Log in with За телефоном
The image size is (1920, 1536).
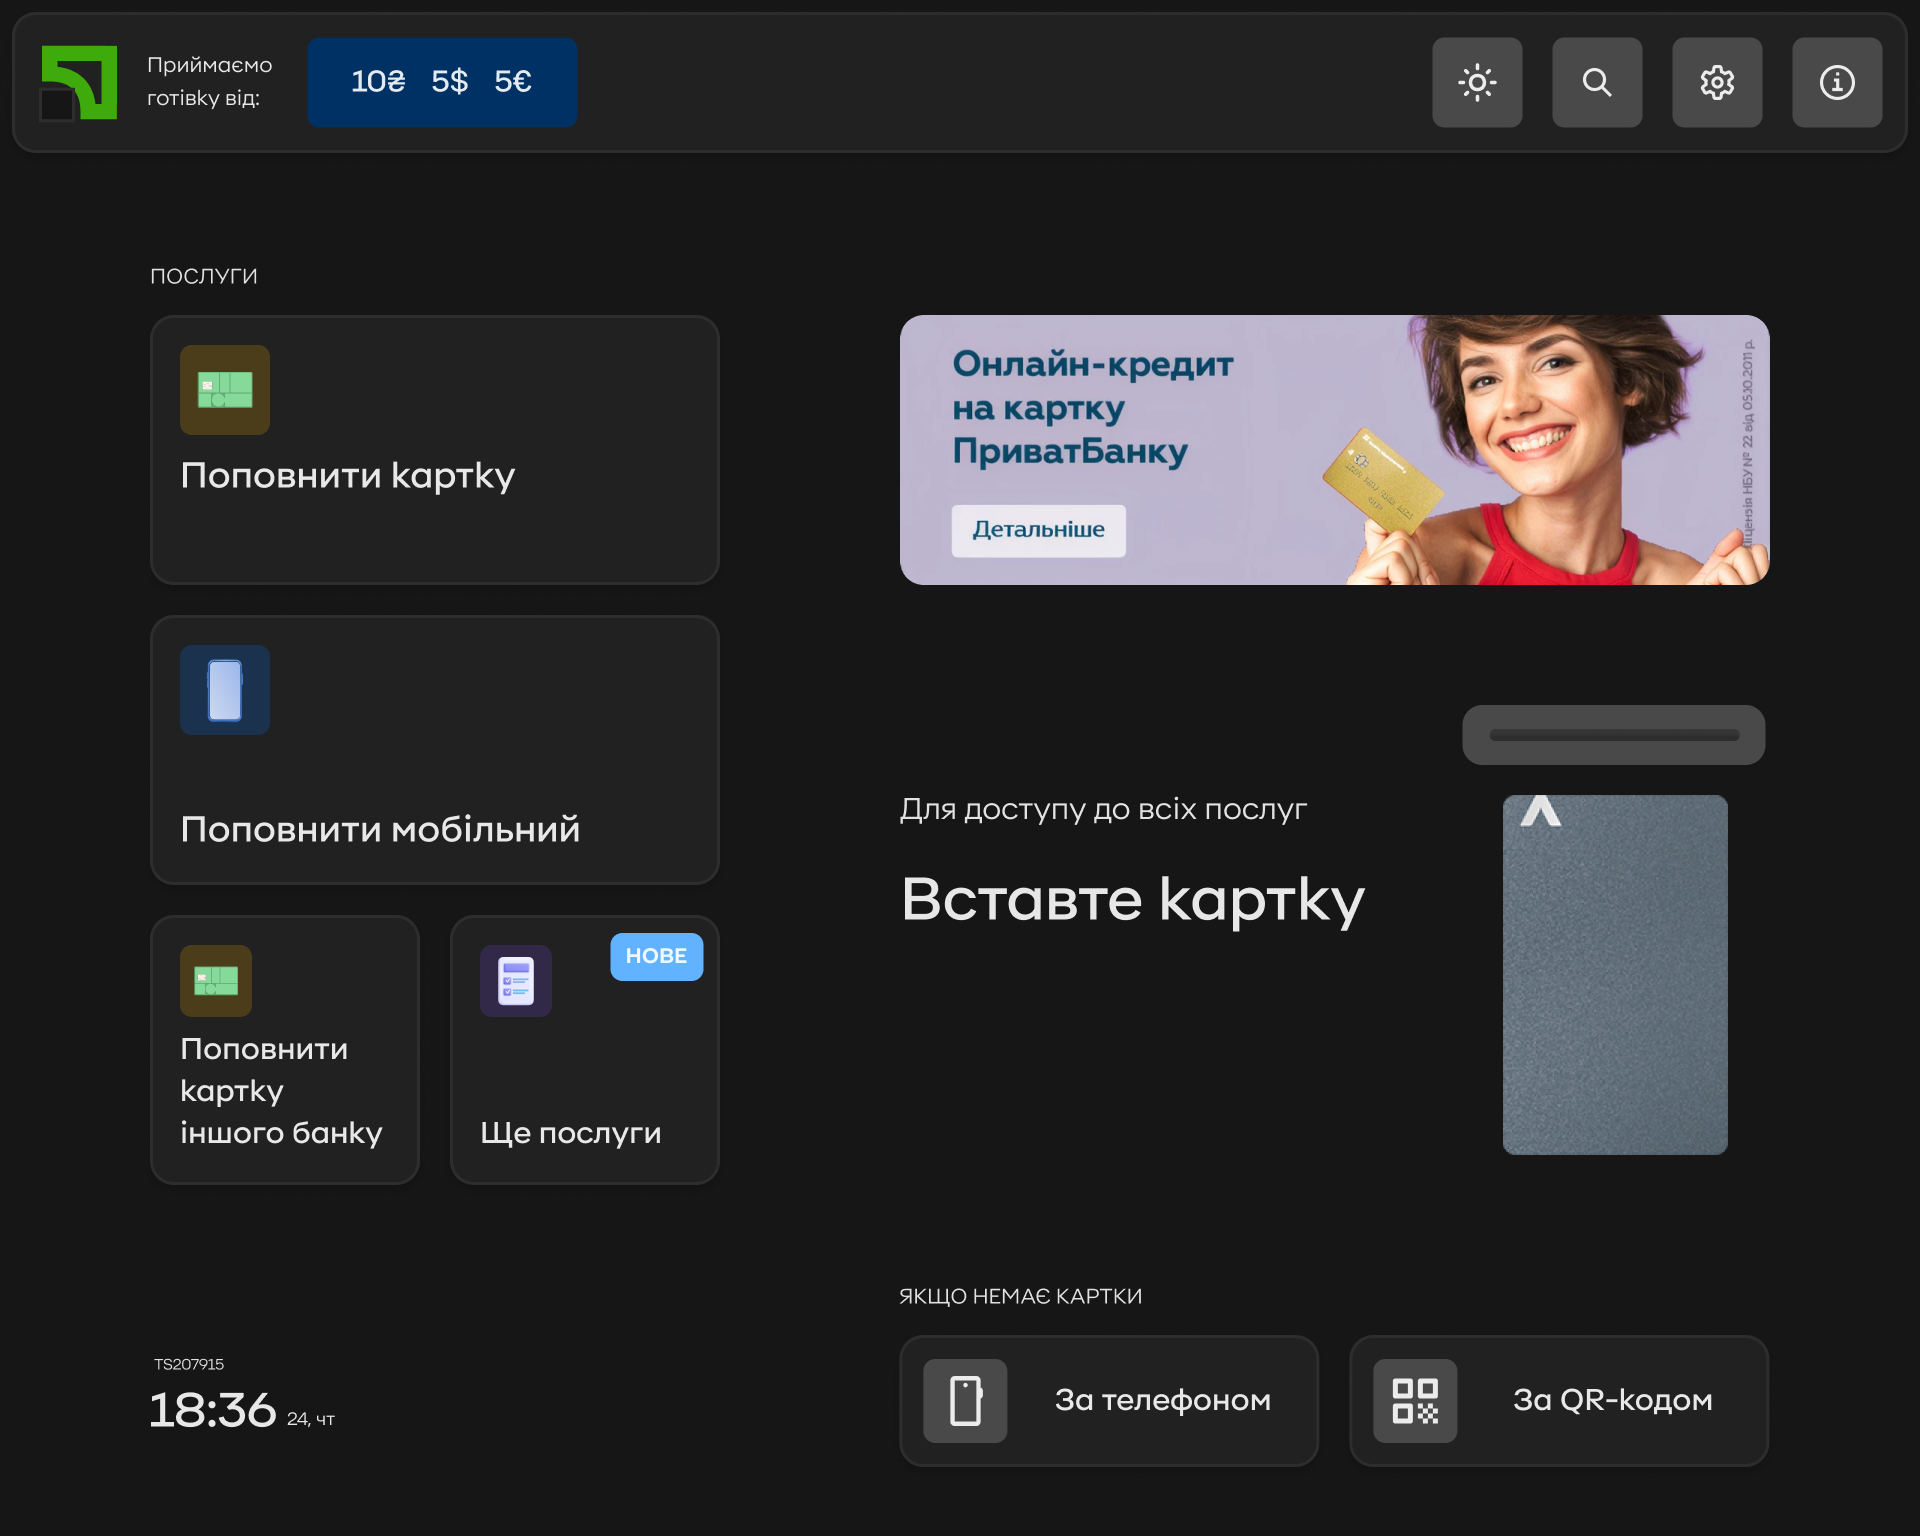1109,1400
